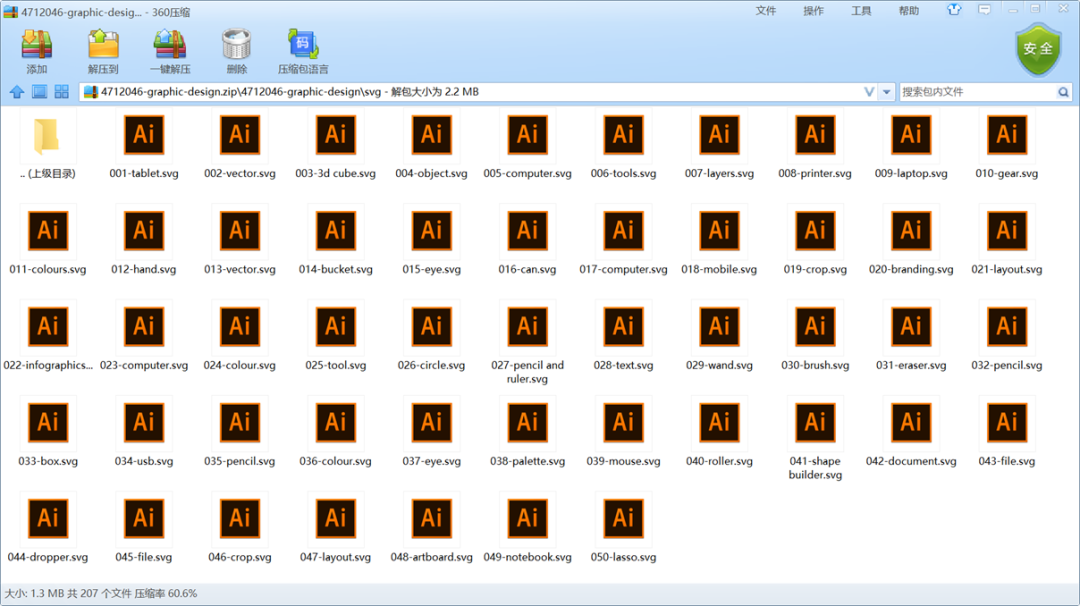Select file 027-pencil and ruler.svg
Viewport: 1080px width, 606px height.
[528, 344]
